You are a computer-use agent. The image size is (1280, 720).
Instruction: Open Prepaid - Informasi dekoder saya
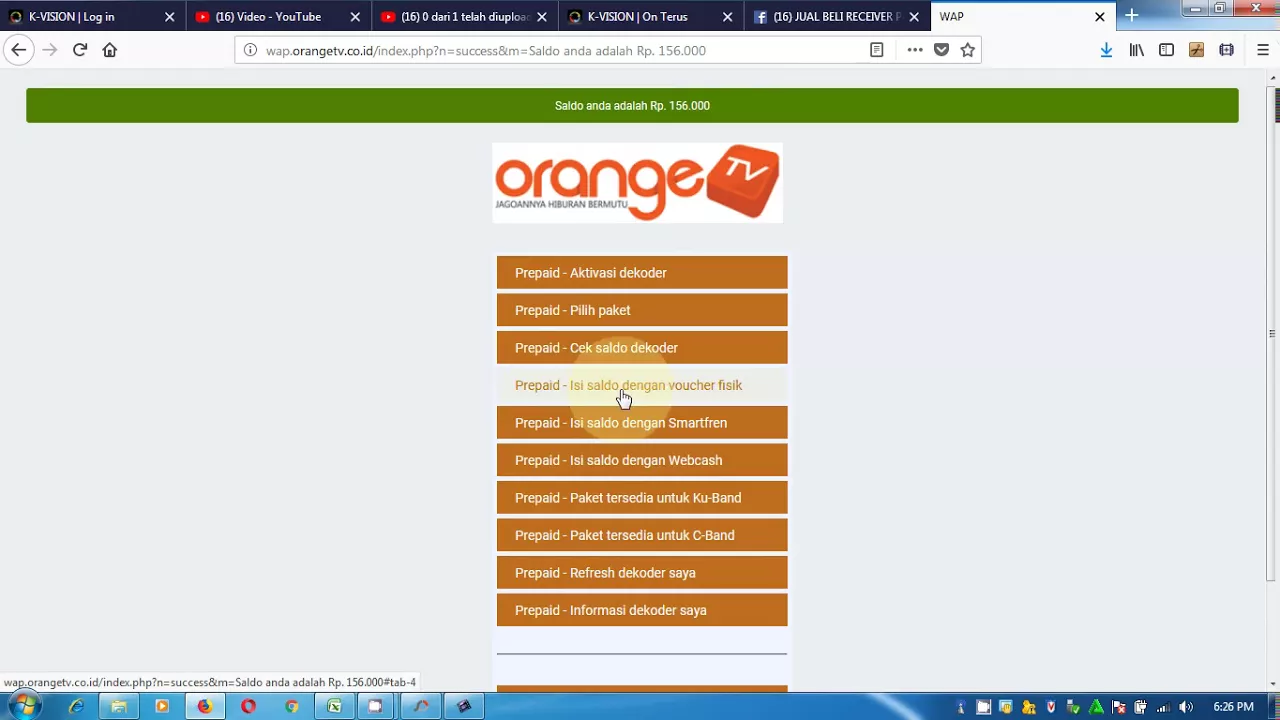(x=642, y=610)
